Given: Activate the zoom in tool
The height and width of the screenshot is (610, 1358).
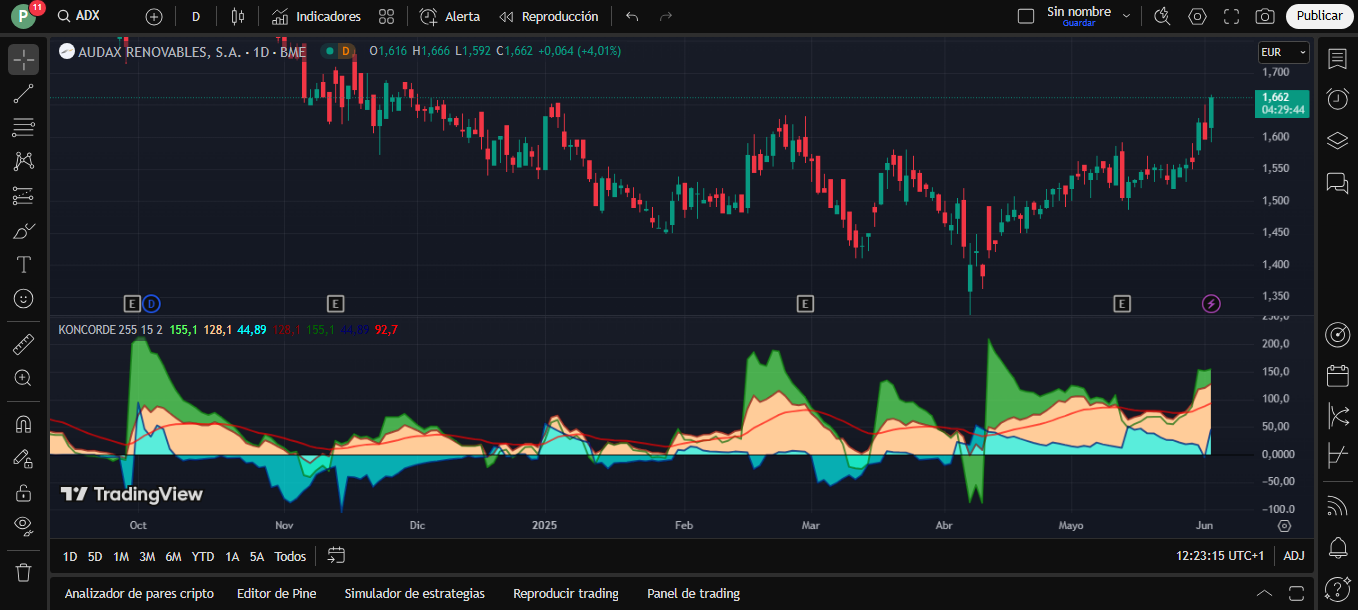Looking at the screenshot, I should click(x=24, y=378).
